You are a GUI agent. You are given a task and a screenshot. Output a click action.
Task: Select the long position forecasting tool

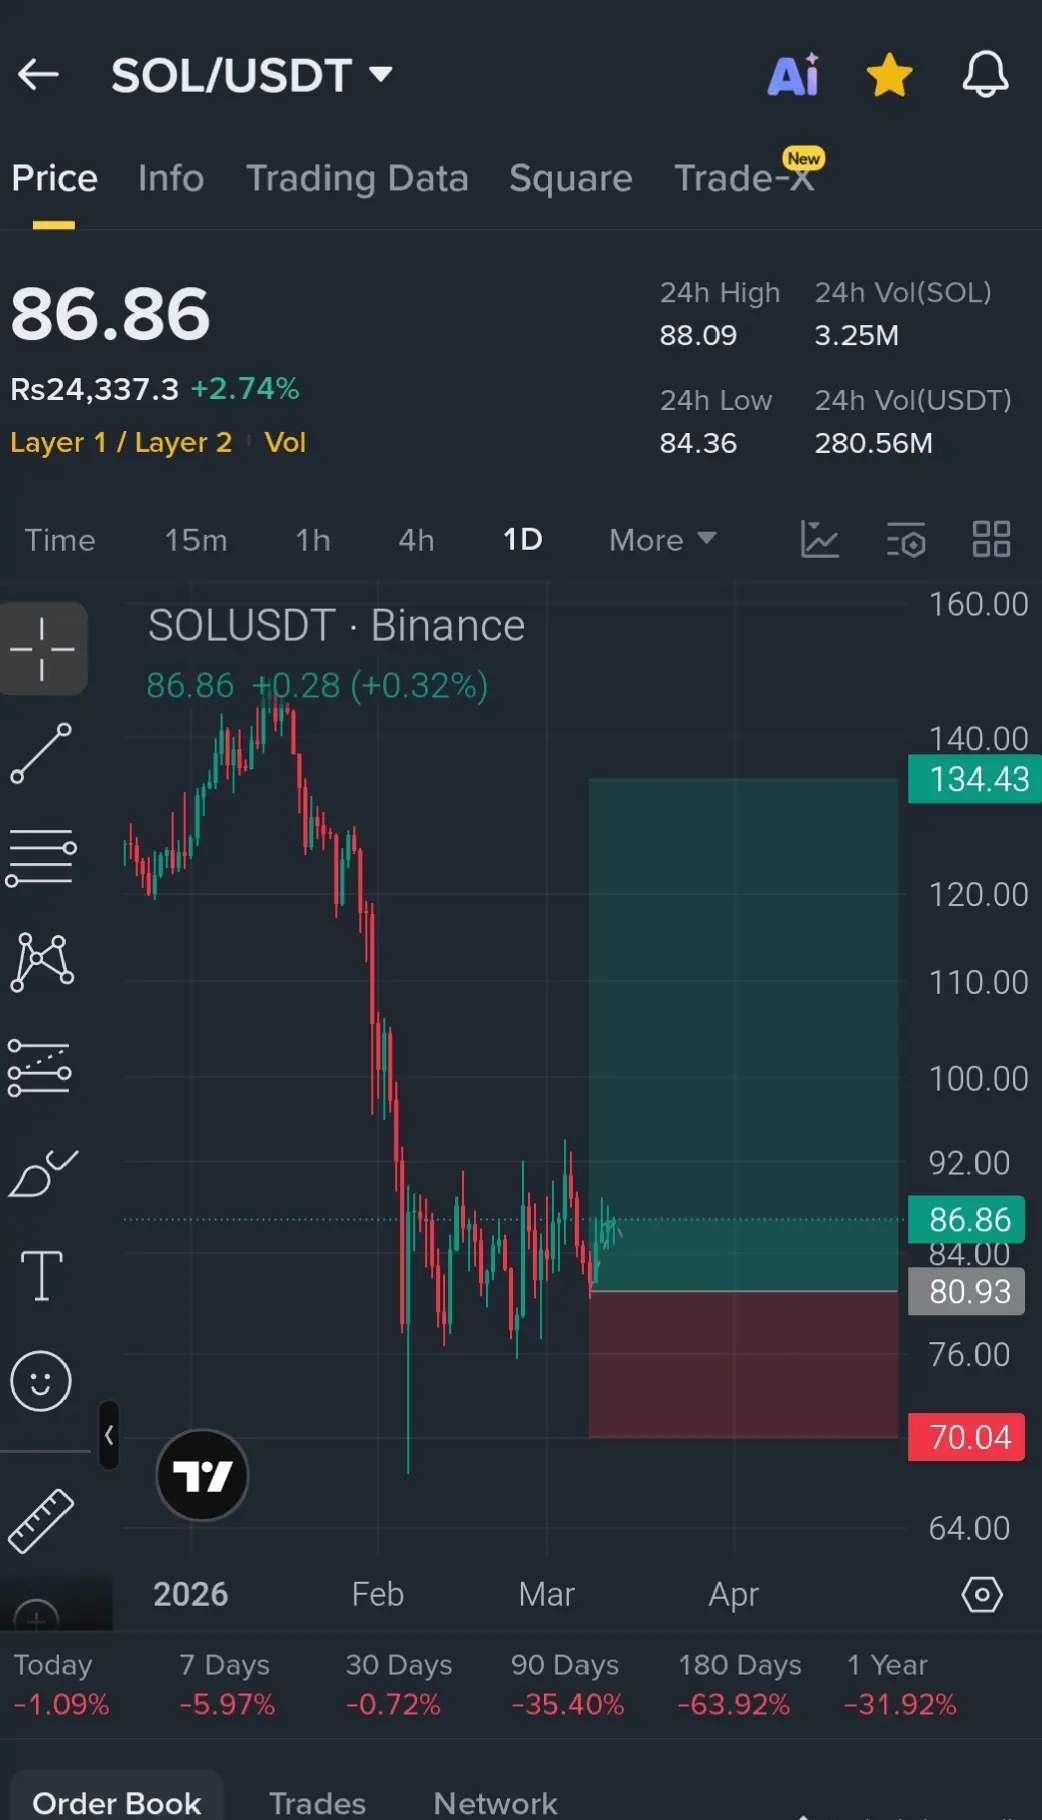coord(40,1068)
